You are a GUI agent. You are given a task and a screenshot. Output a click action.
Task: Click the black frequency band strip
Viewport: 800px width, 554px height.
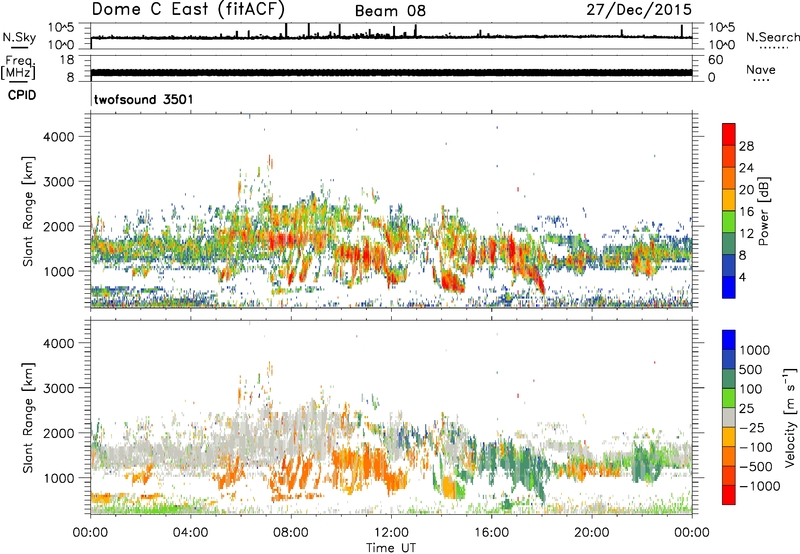point(391,72)
